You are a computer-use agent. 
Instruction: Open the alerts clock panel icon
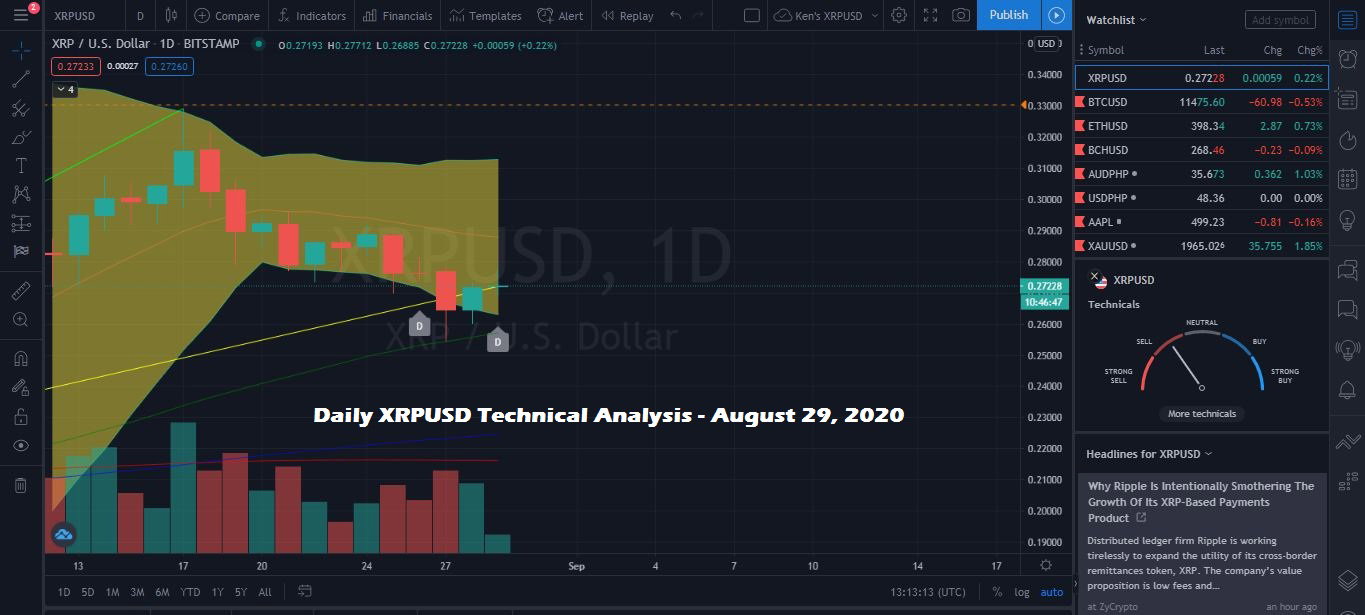pos(1348,59)
